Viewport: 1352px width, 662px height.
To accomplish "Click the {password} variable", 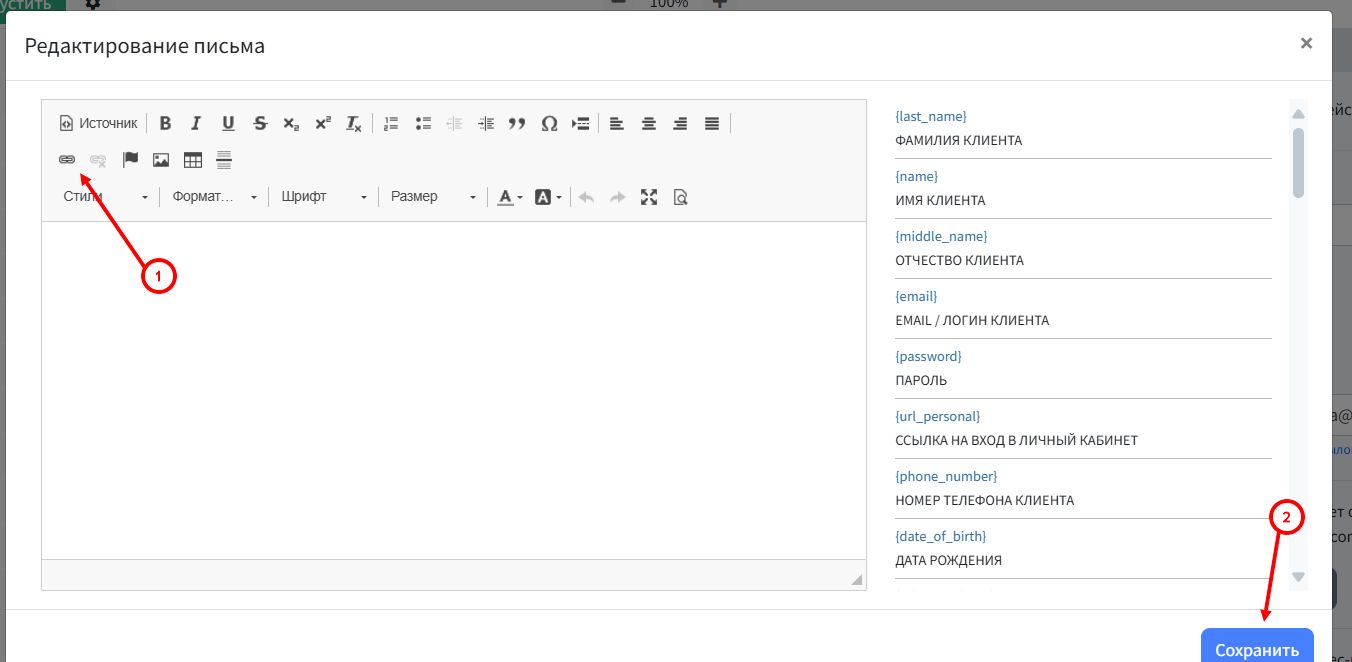I will tap(928, 357).
